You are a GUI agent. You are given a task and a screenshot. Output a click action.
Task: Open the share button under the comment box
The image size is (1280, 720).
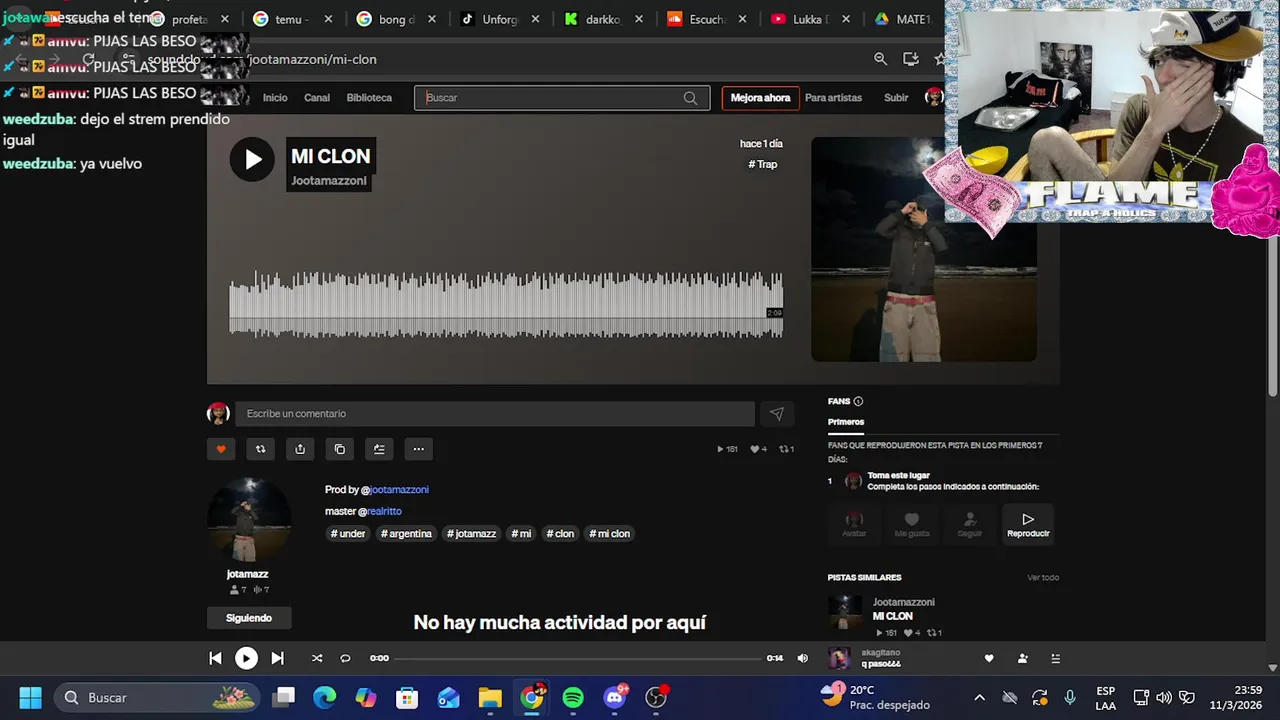tap(300, 449)
